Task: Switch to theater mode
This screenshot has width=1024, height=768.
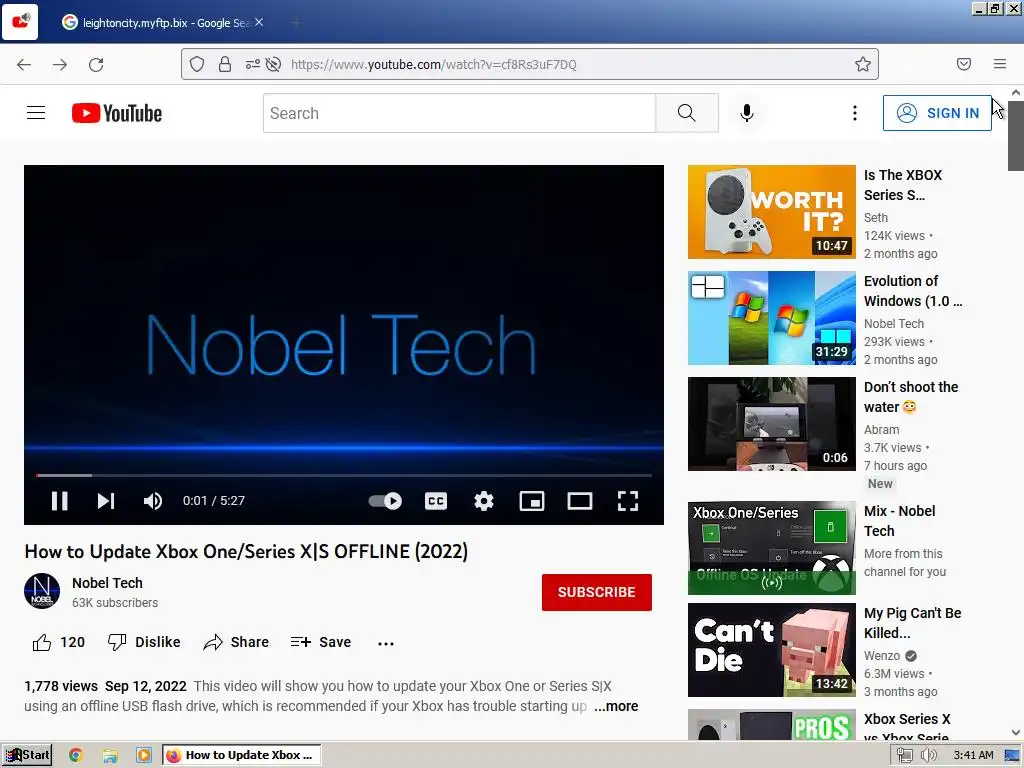Action: click(x=580, y=501)
